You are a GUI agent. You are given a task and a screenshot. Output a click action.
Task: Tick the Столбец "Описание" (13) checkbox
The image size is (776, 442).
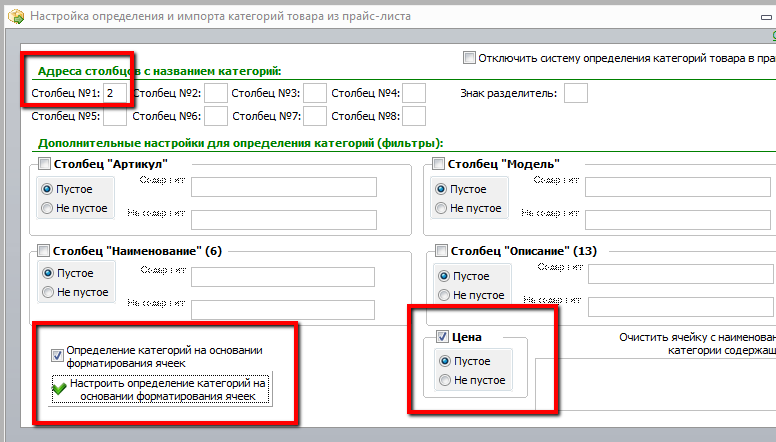click(441, 250)
